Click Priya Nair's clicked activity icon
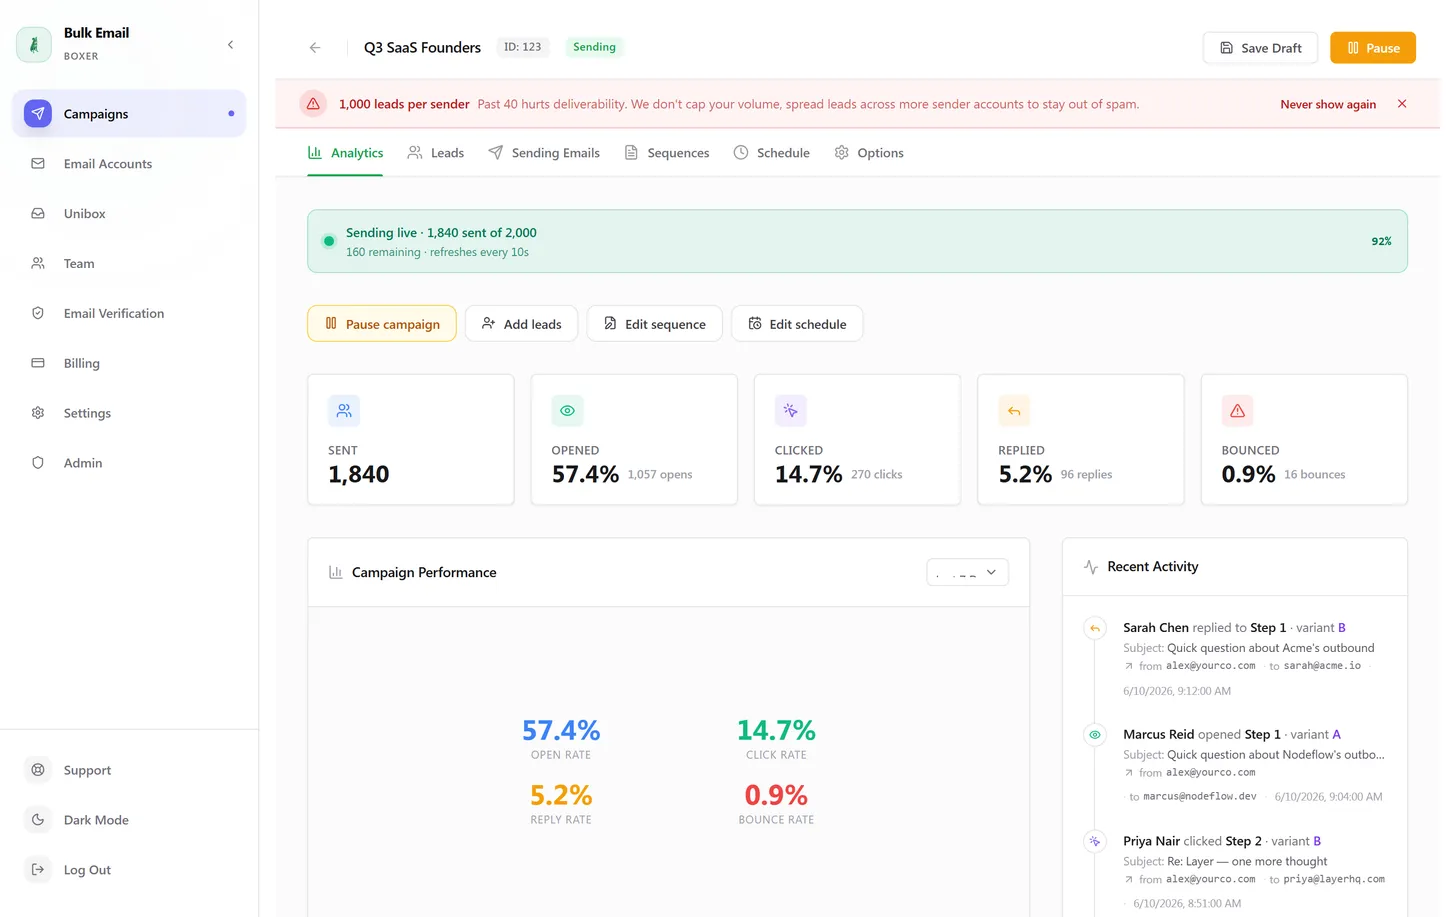This screenshot has width=1456, height=917. tap(1095, 842)
